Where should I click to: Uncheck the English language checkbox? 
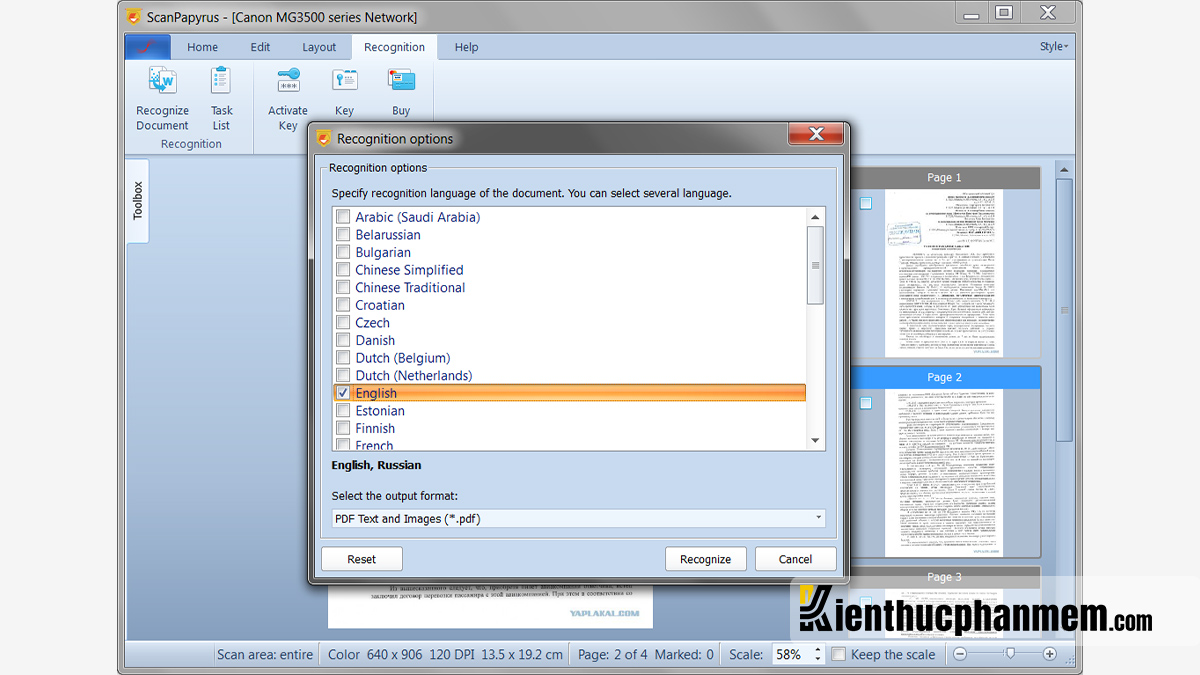click(343, 393)
